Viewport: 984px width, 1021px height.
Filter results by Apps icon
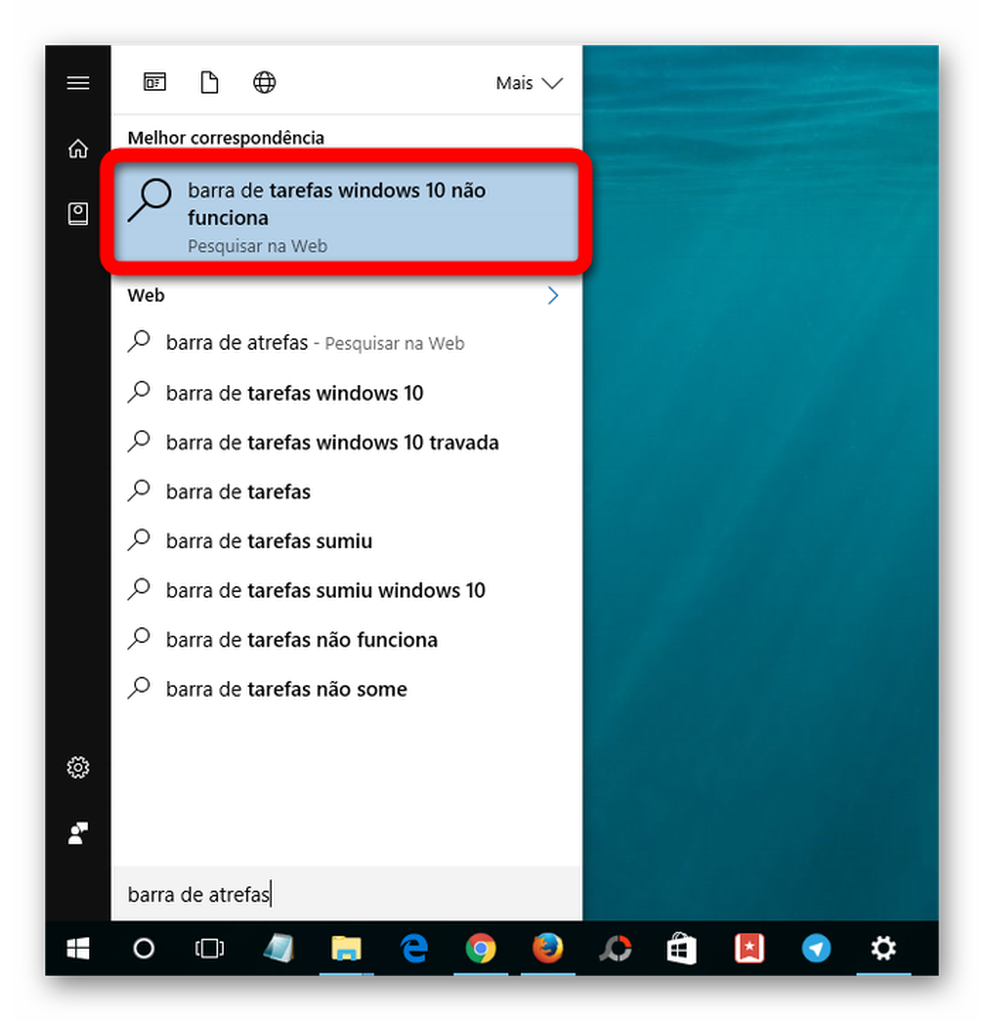(x=154, y=82)
